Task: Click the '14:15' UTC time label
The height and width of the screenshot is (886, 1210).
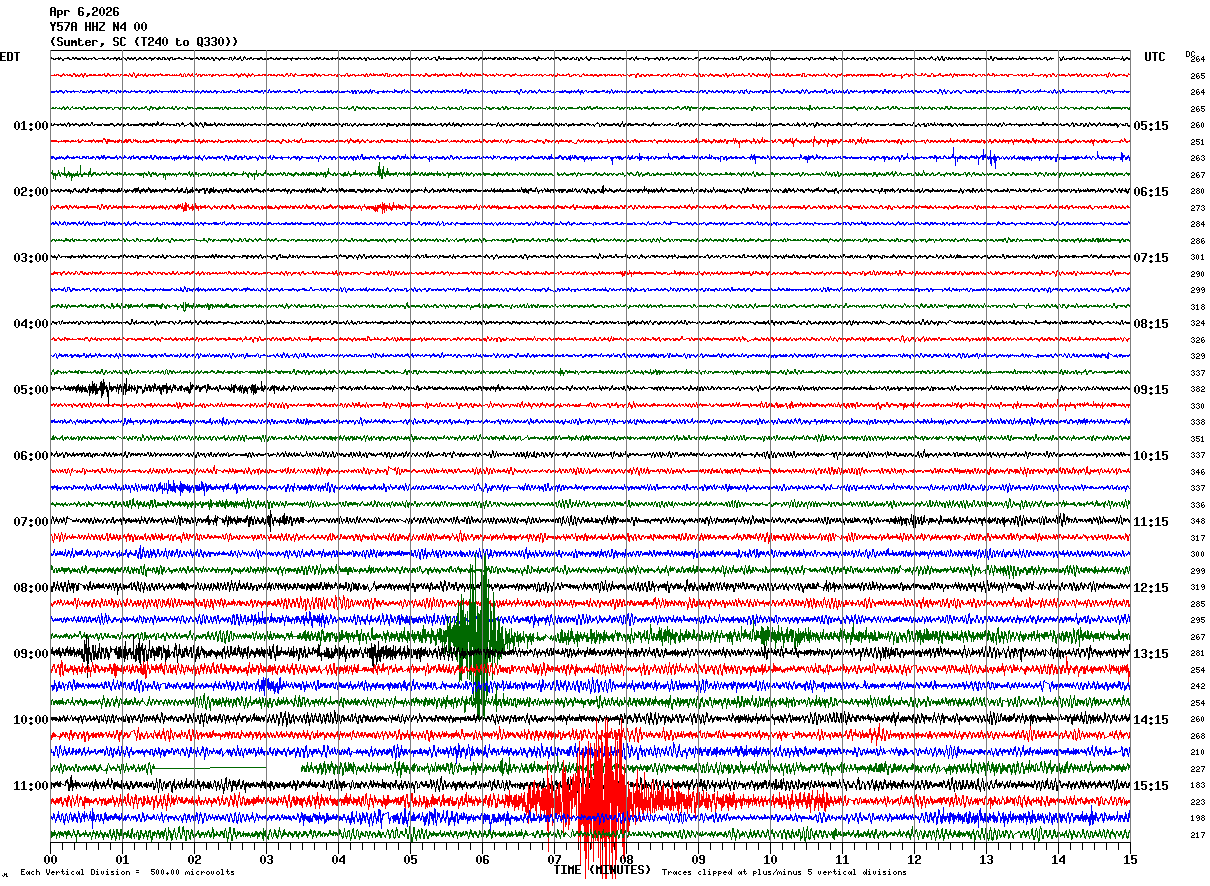Action: (1151, 720)
